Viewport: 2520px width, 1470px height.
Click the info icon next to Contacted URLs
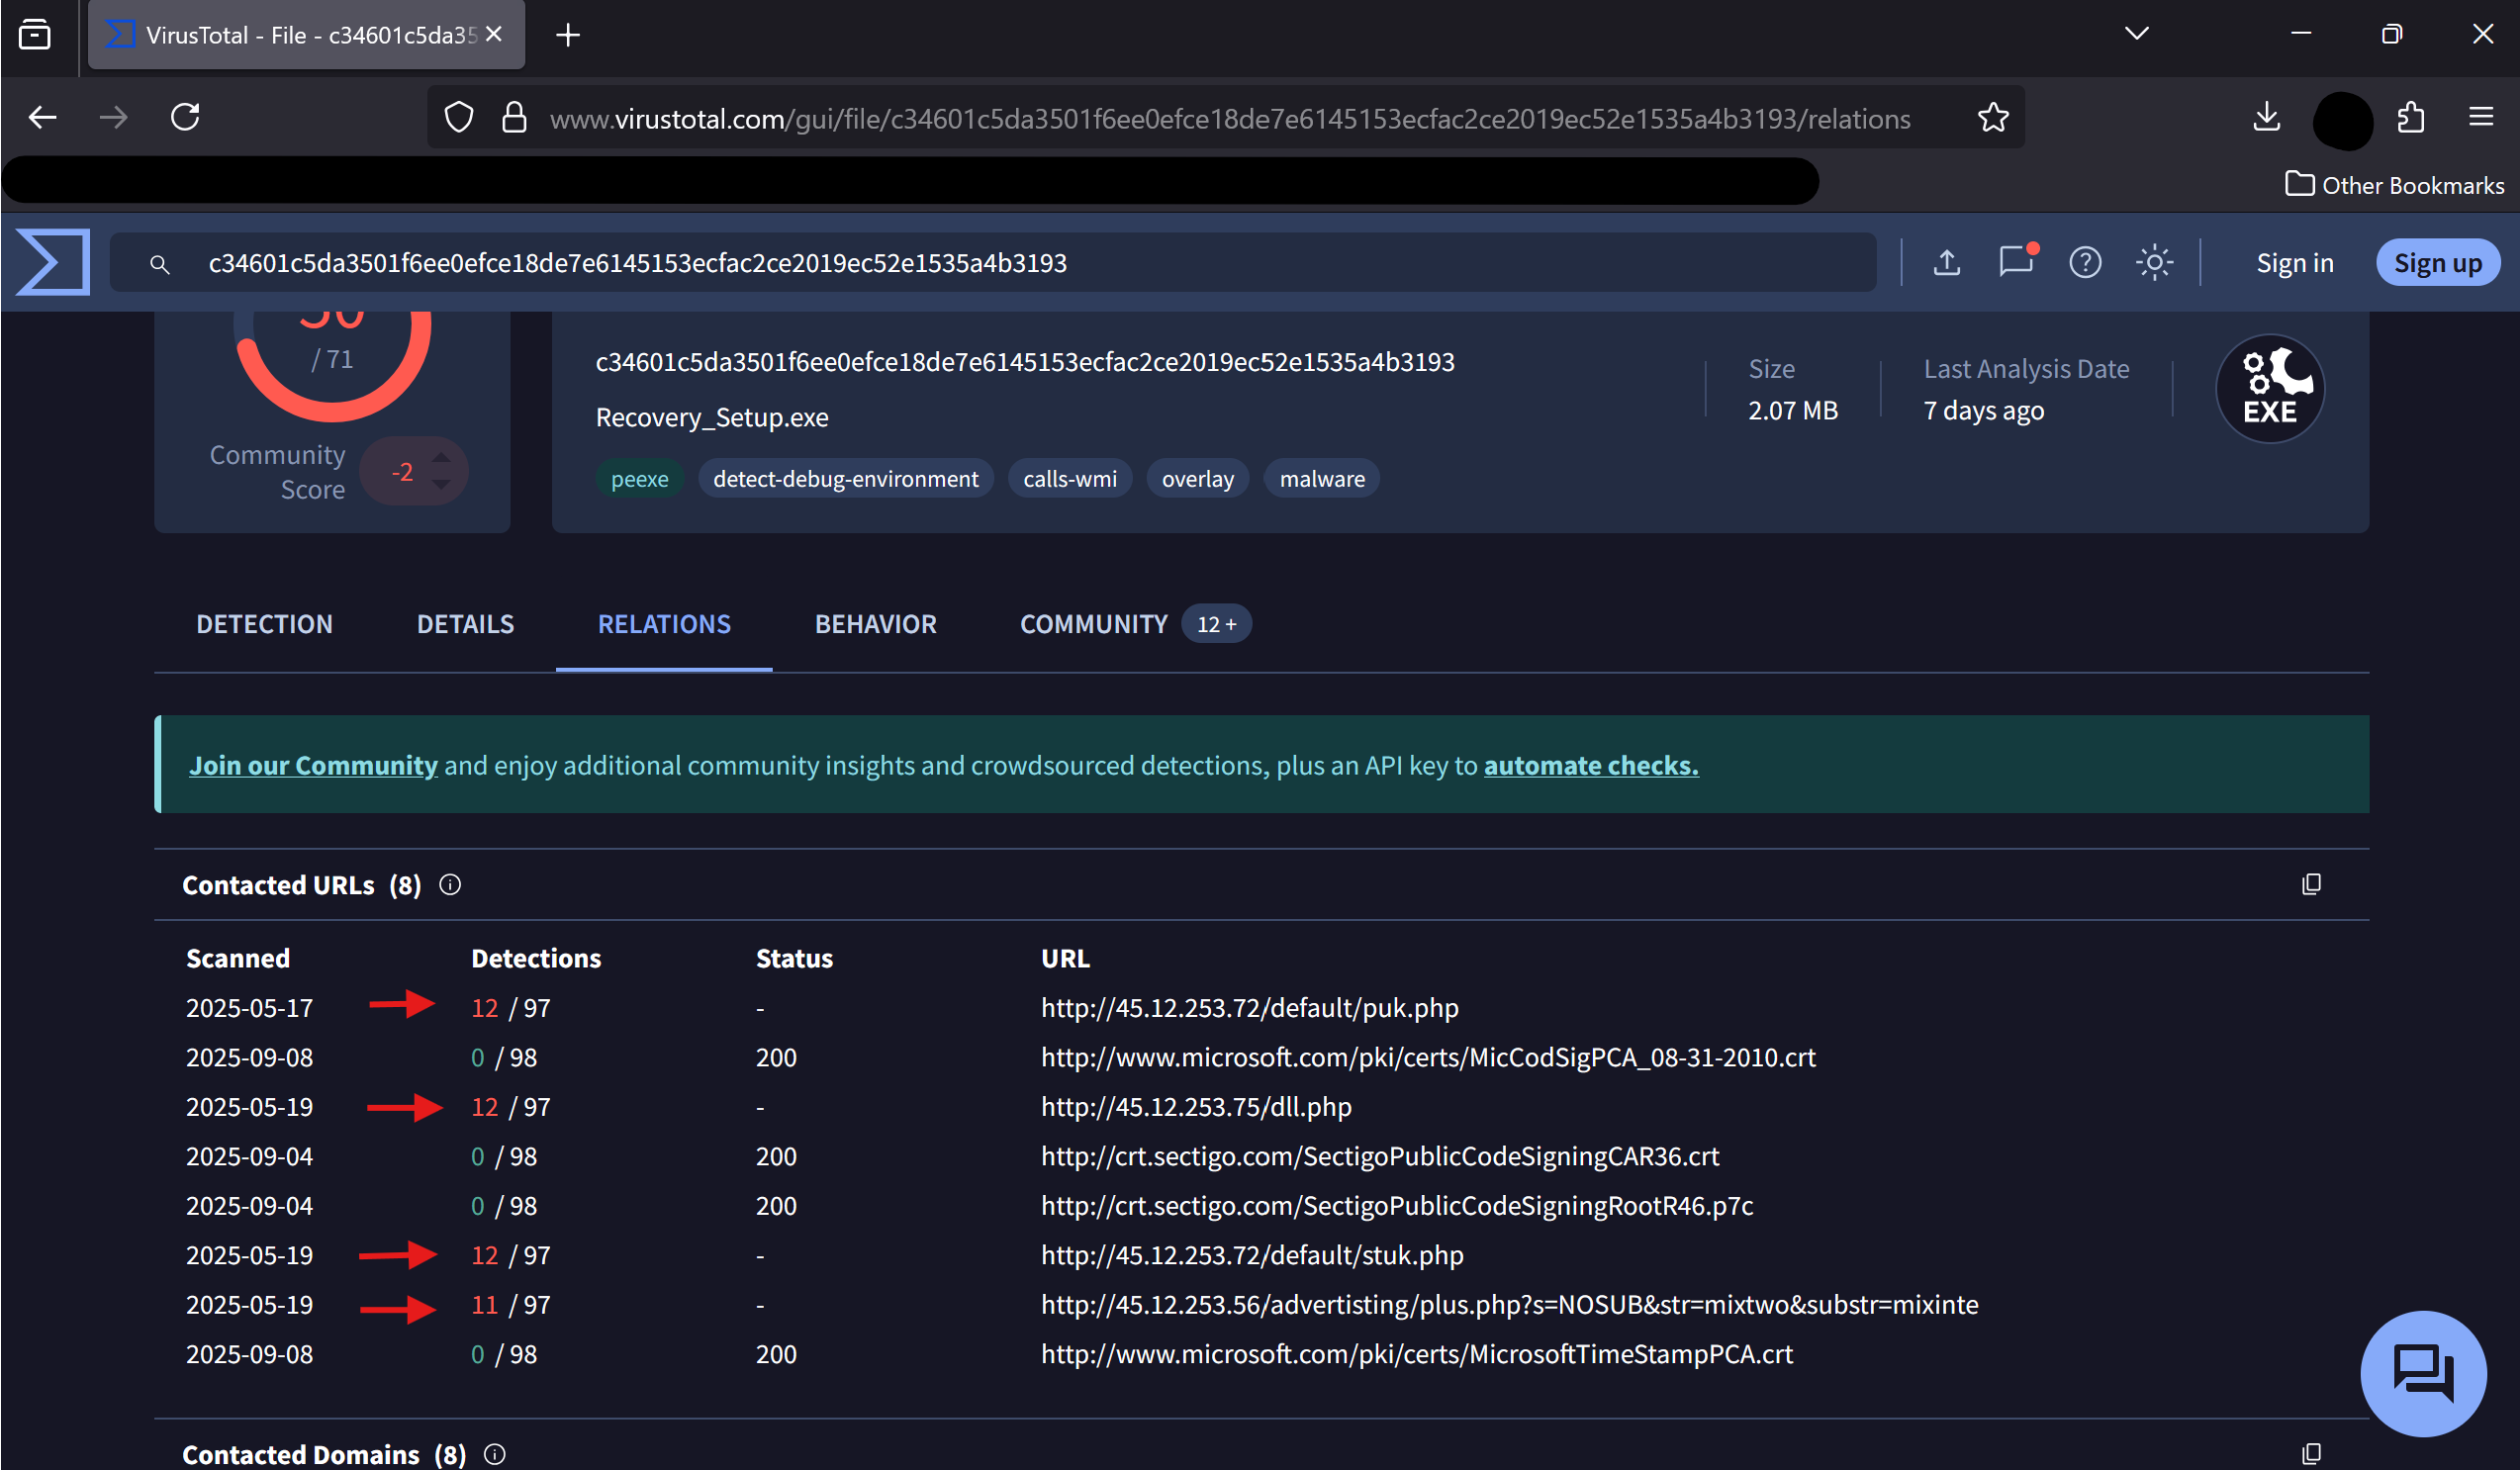(x=450, y=884)
